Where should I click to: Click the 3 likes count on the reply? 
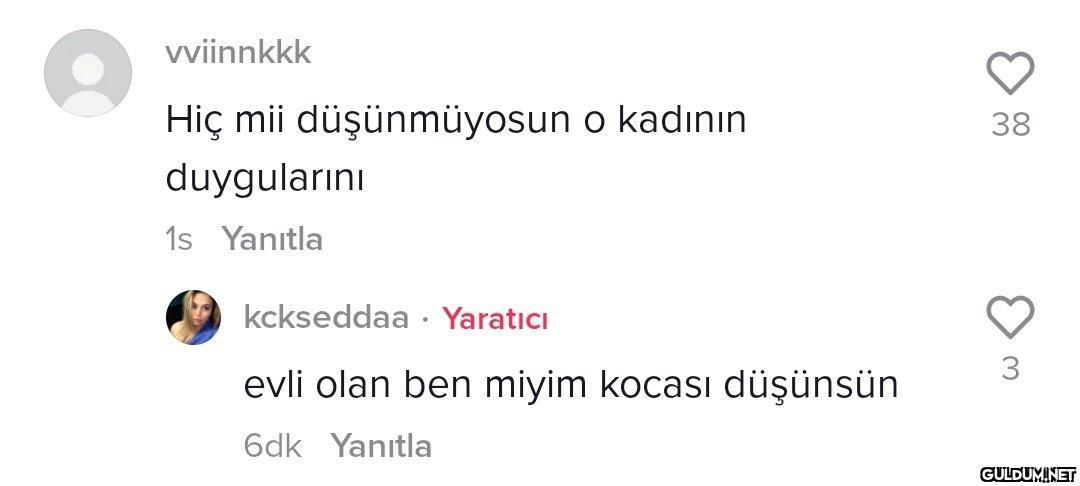tap(1010, 370)
